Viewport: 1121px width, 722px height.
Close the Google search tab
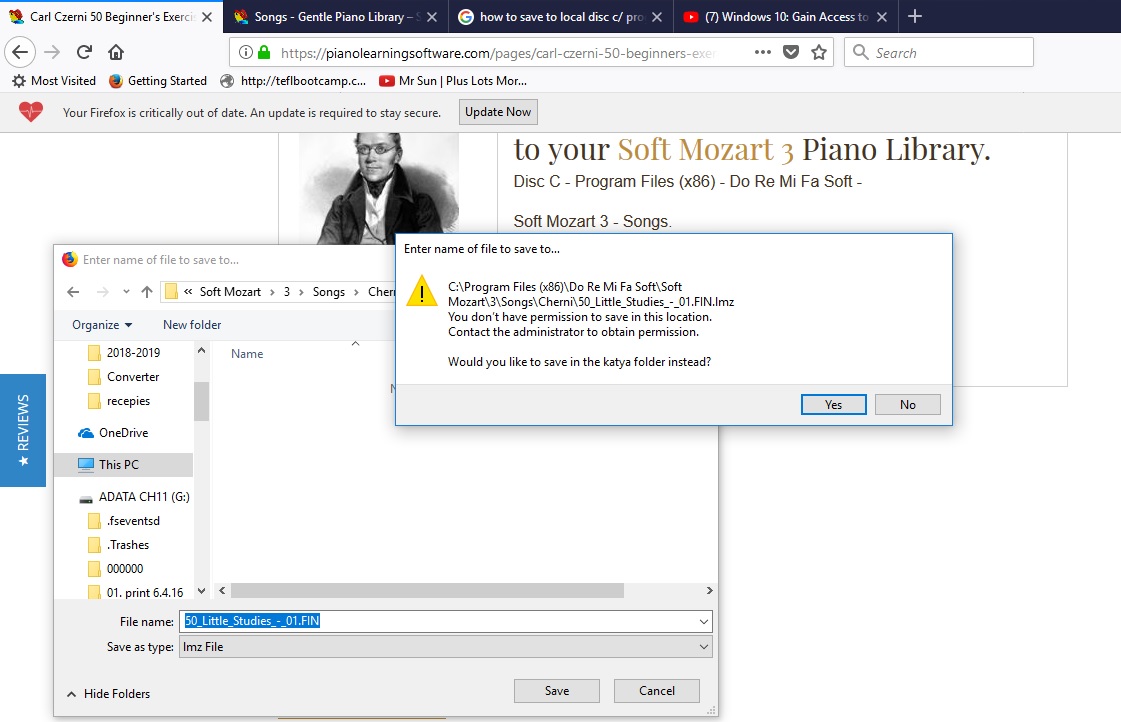657,17
